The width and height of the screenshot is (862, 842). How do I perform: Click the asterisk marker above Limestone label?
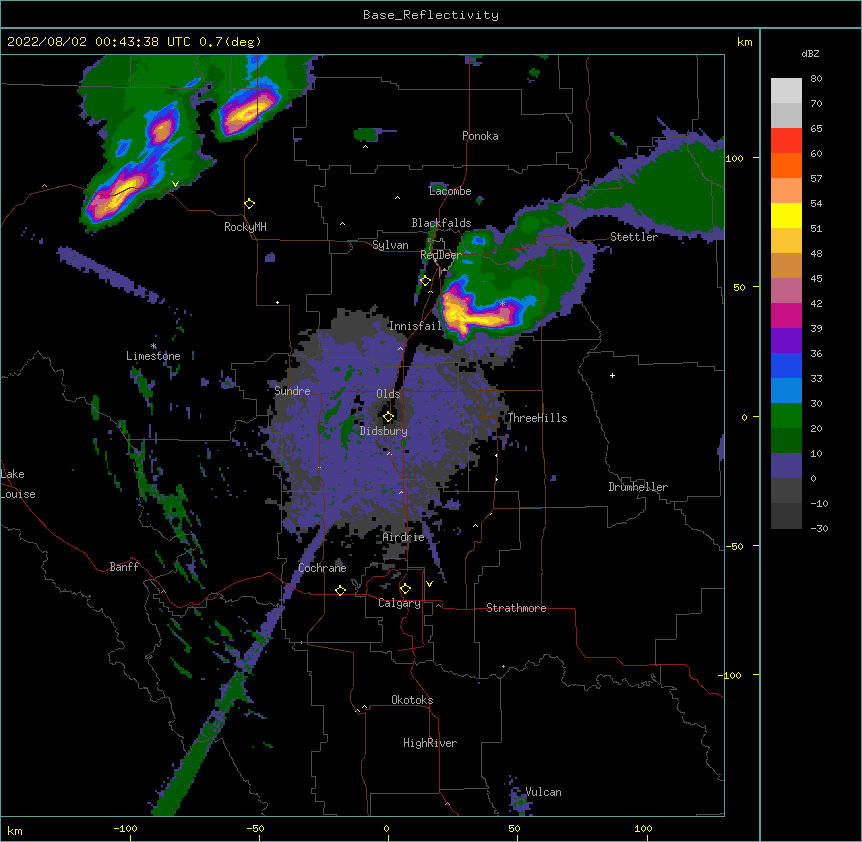point(154,346)
